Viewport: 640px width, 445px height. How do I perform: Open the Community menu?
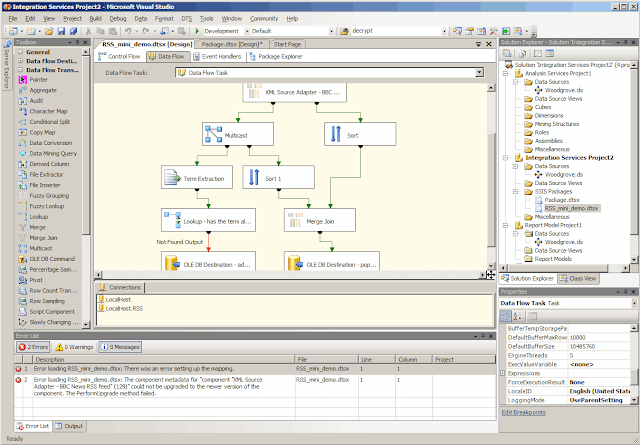click(264, 19)
